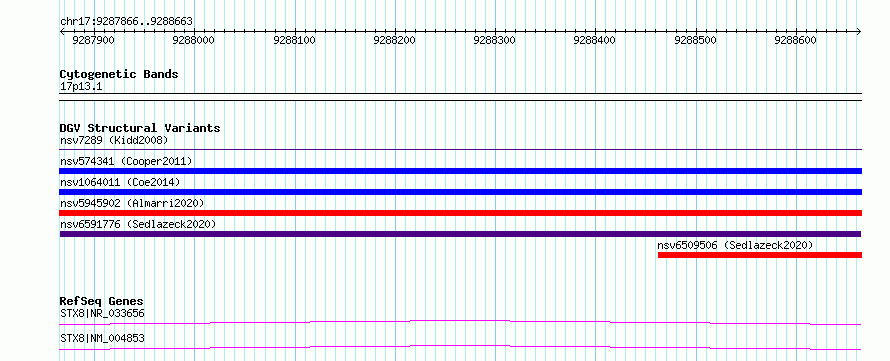
Task: Click the STX8|NR_033656 magenta intron line
Action: tap(460, 322)
